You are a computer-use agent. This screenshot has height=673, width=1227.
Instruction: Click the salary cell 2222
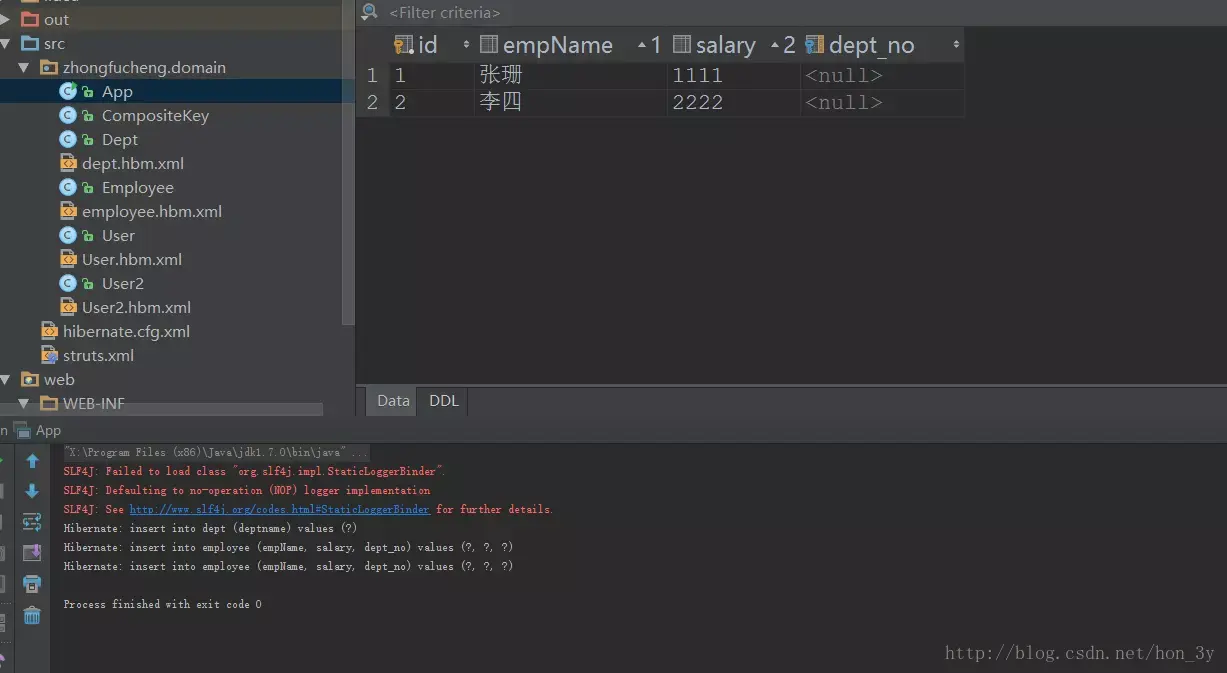click(x=733, y=102)
